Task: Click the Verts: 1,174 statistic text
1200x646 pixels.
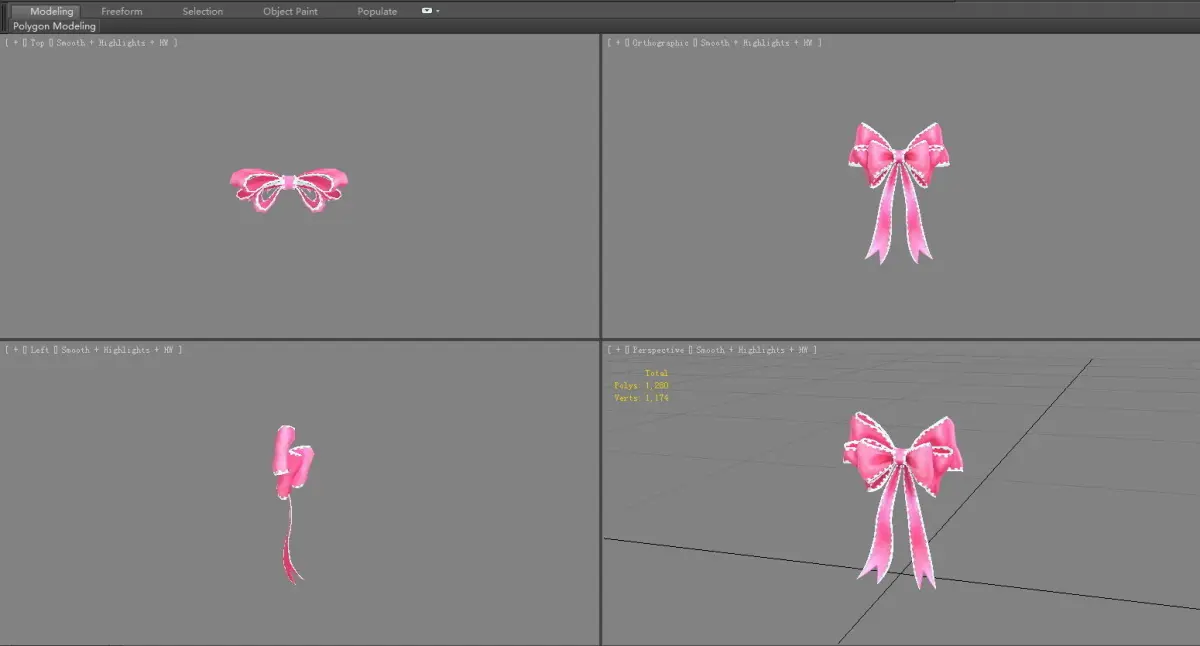Action: [x=641, y=398]
